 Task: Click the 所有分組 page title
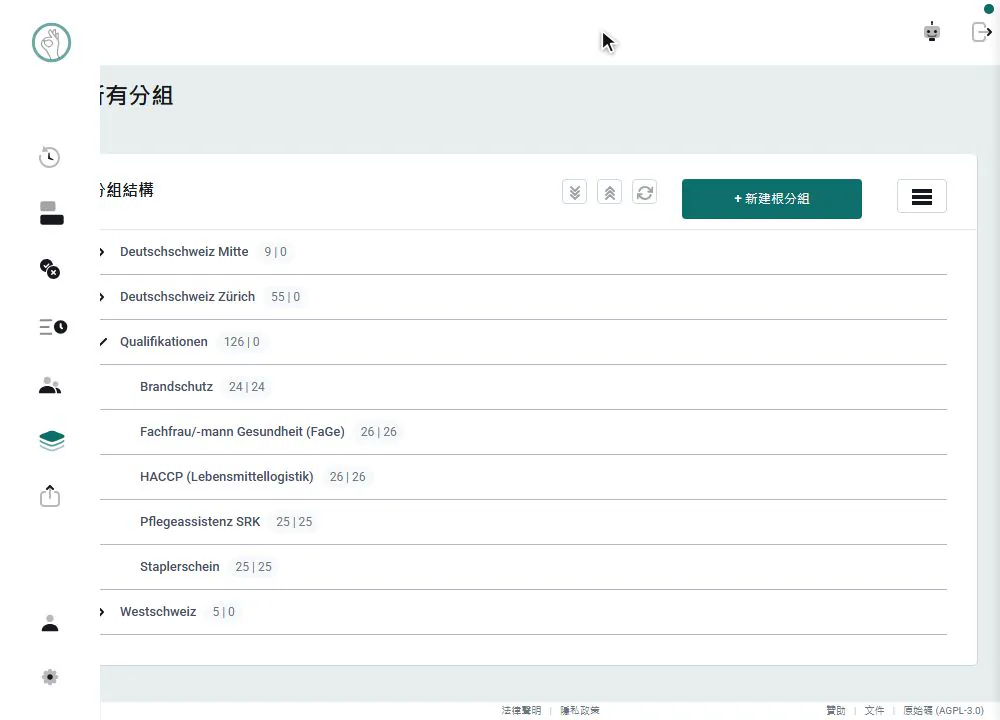point(136,96)
